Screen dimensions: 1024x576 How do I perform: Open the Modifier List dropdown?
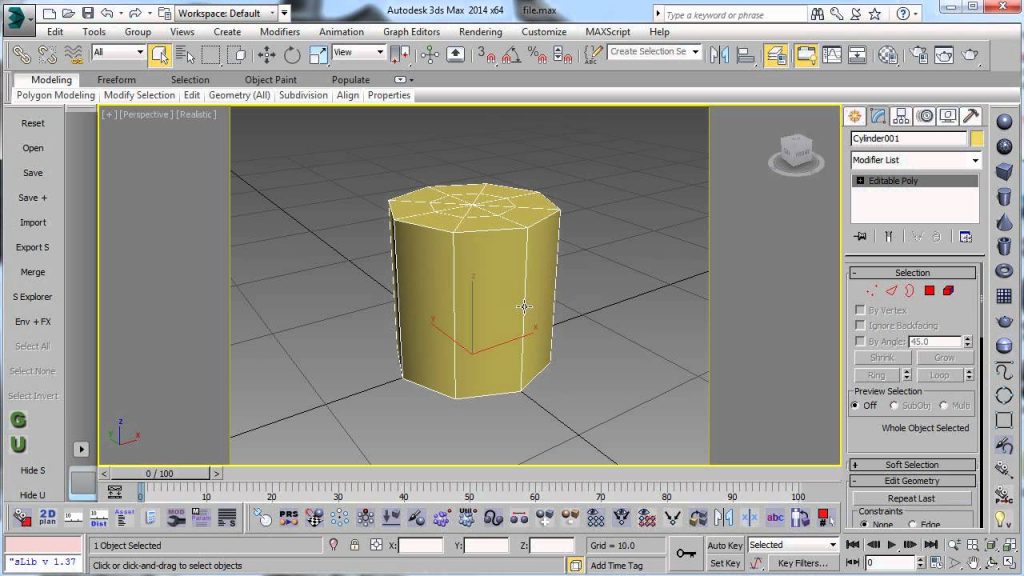click(x=913, y=160)
